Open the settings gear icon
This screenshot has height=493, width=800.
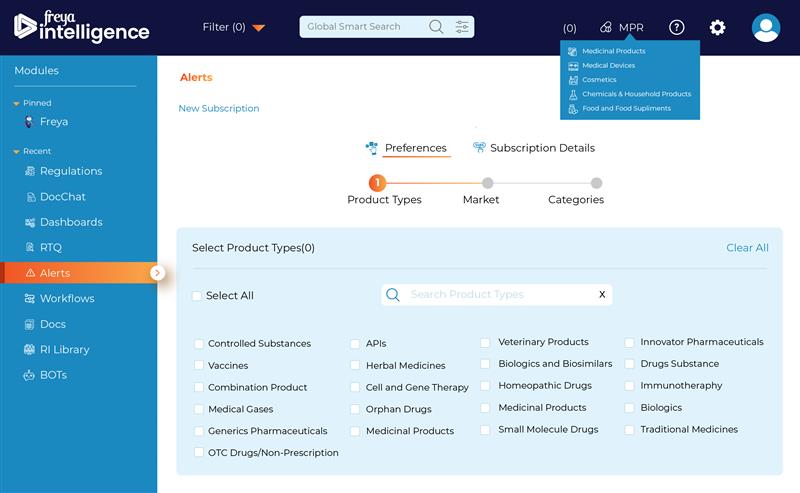point(717,27)
